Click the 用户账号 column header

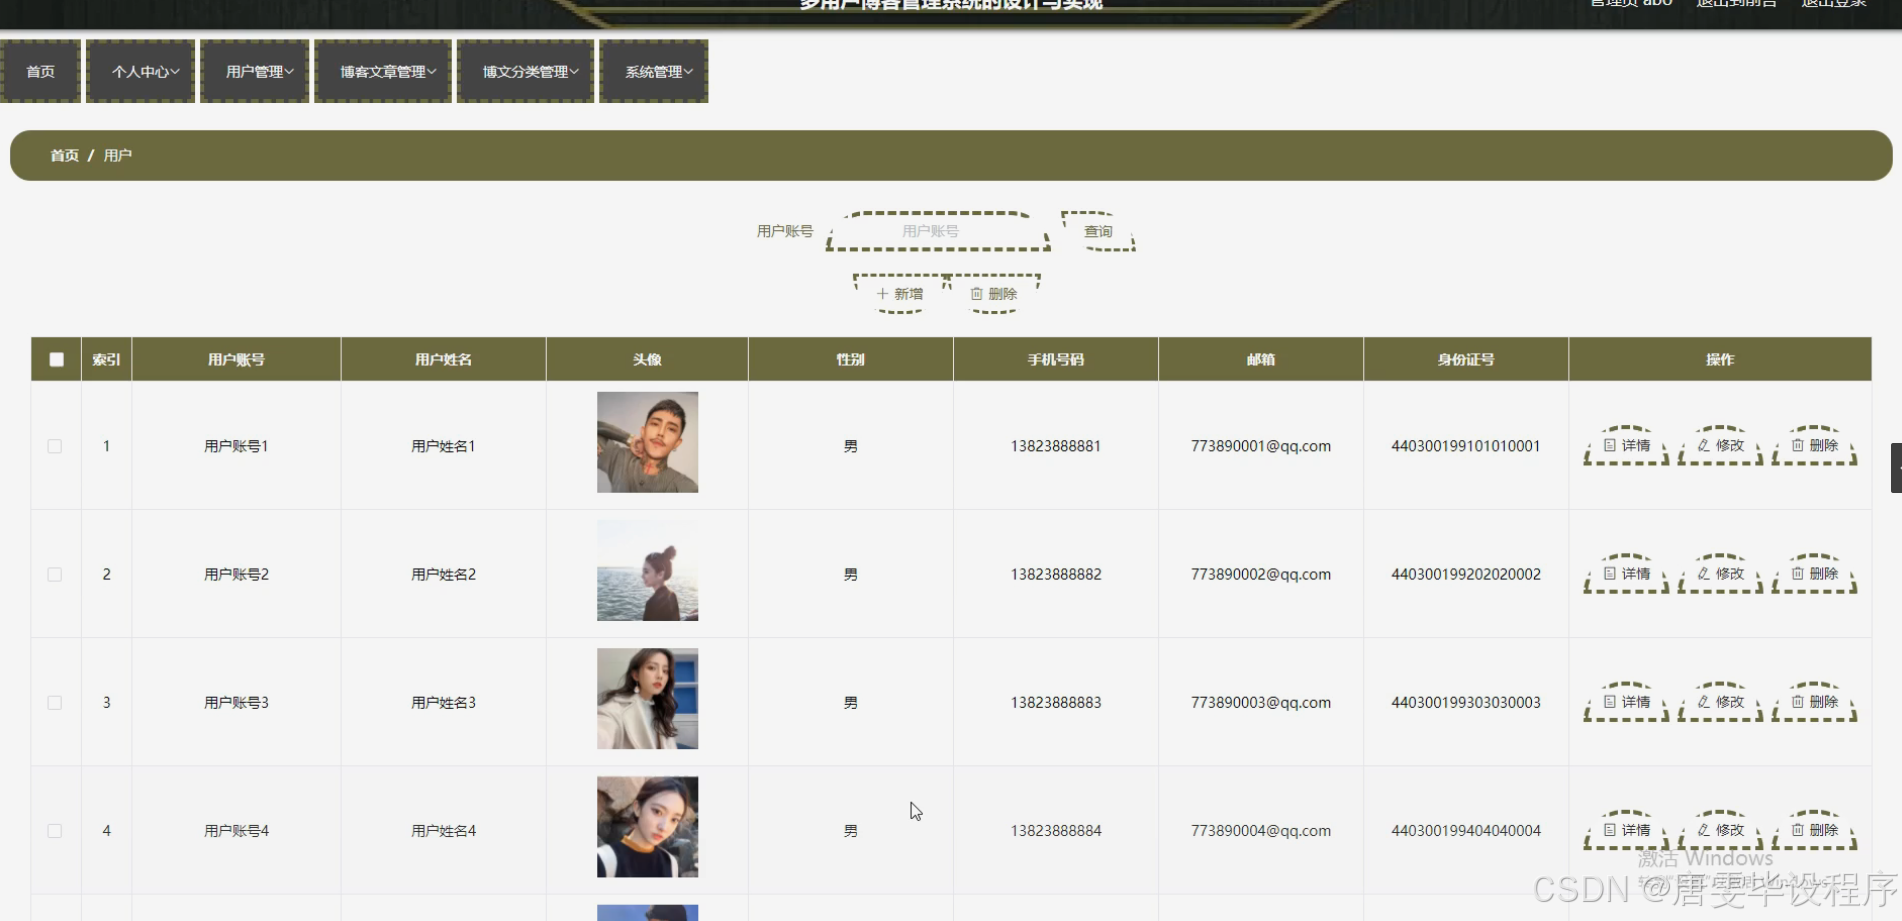click(x=236, y=359)
